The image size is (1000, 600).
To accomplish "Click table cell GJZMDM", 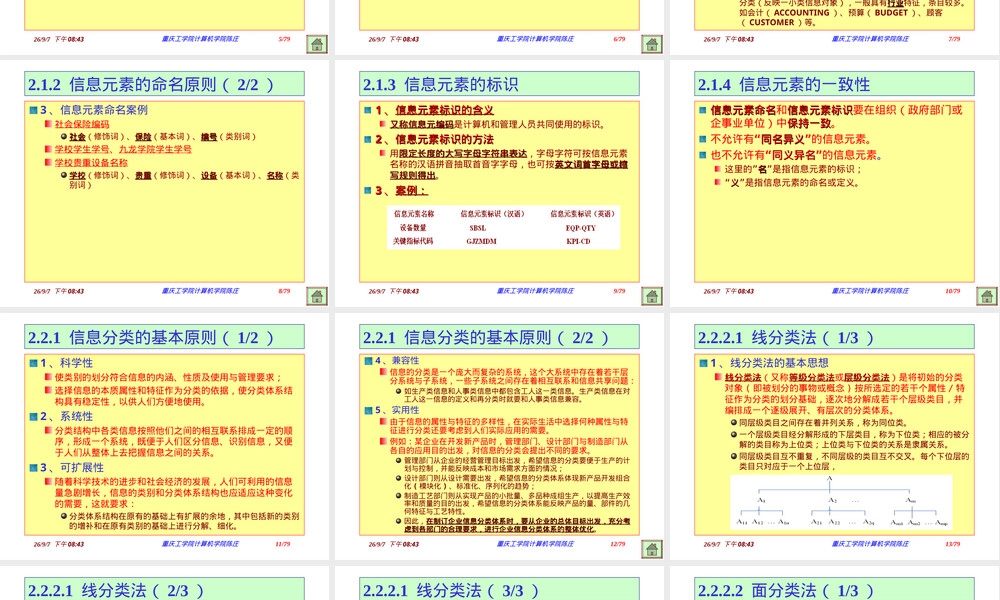I will click(x=482, y=241).
